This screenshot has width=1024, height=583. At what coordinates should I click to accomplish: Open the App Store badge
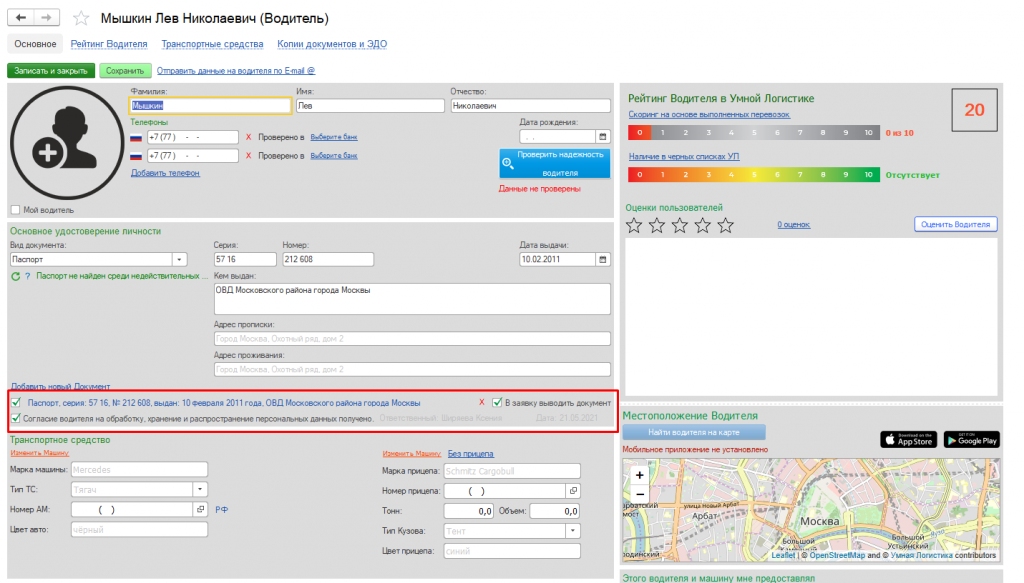[908, 440]
